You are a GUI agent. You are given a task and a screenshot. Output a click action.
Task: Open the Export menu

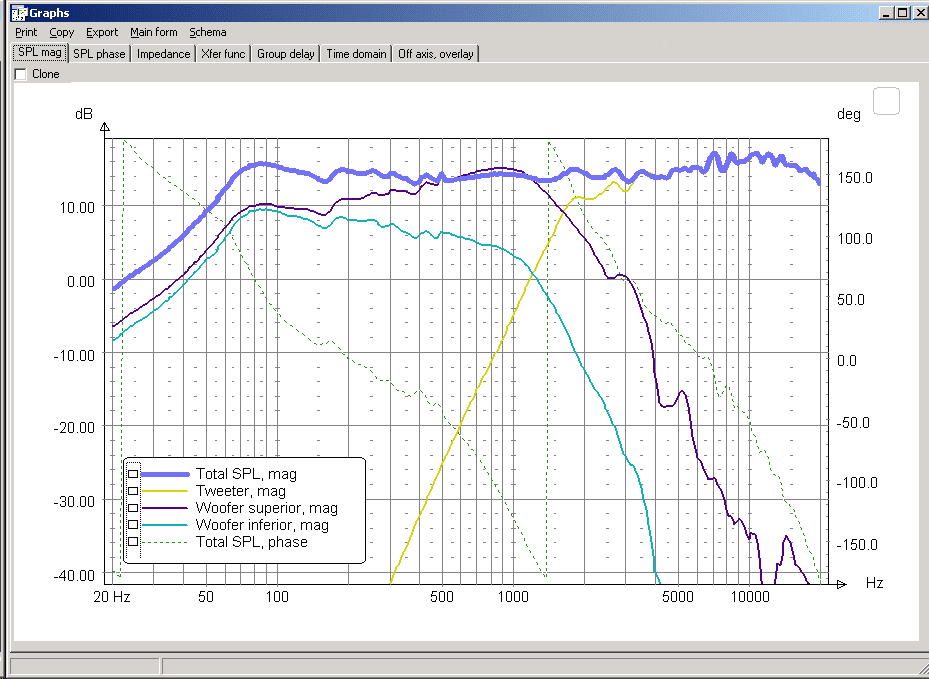[x=102, y=33]
